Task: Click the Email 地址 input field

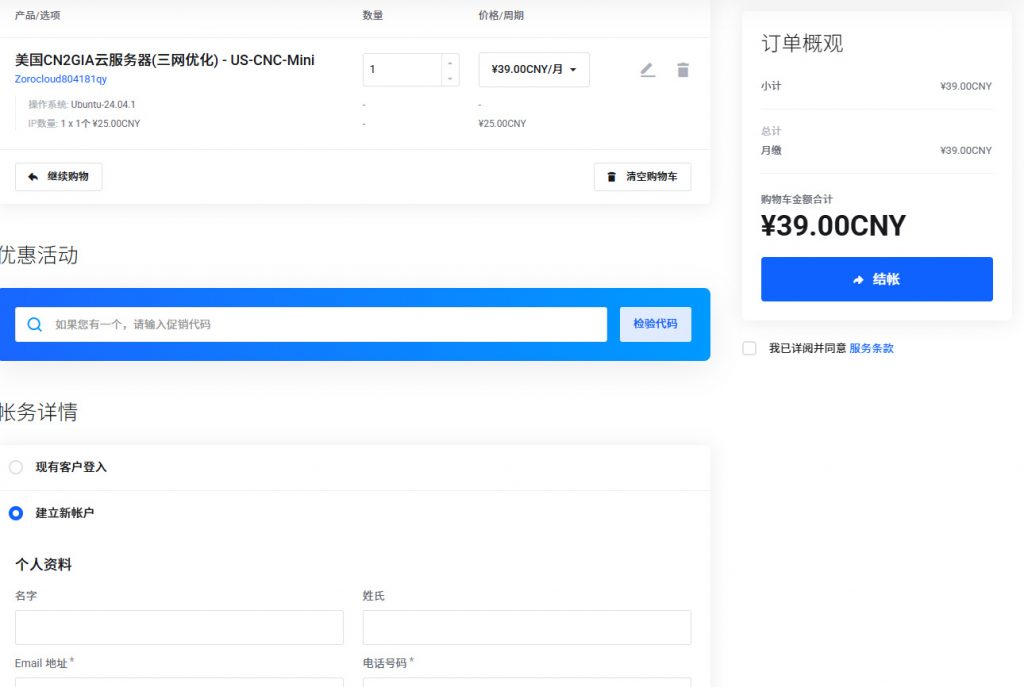Action: coord(178,684)
